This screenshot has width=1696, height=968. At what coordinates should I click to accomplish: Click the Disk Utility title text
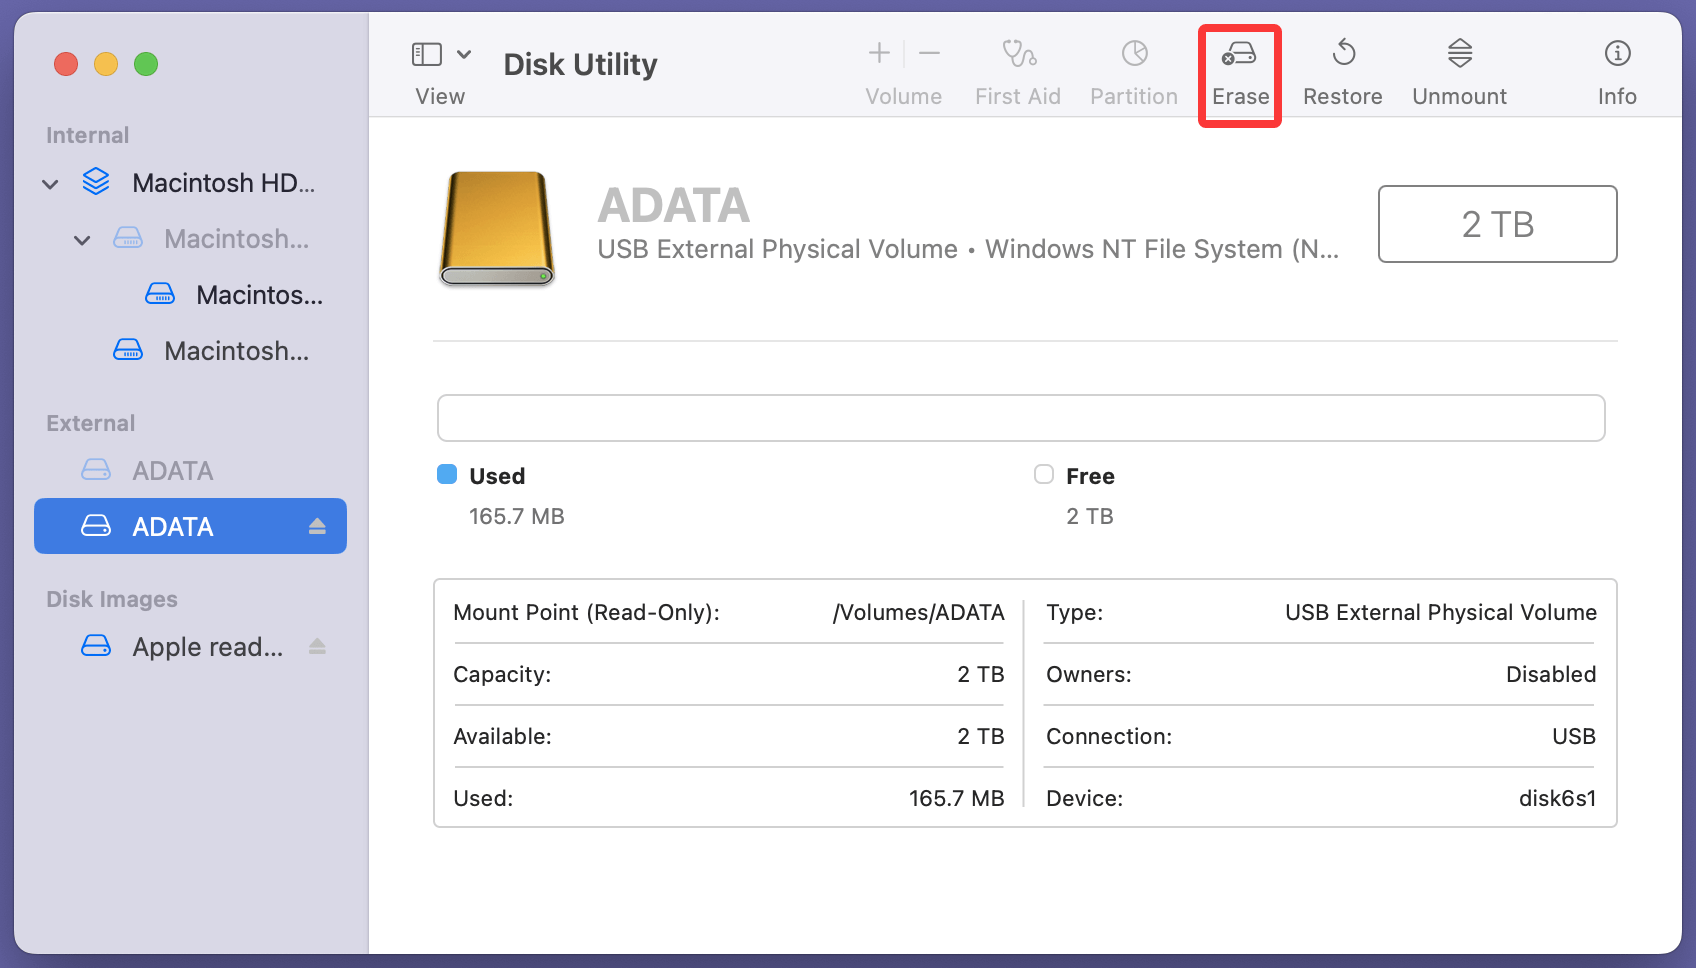point(579,64)
